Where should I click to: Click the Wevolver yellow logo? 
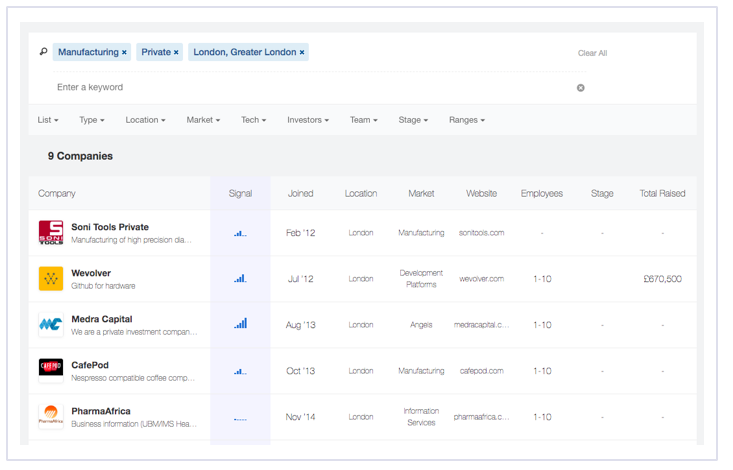pyautogui.click(x=51, y=279)
